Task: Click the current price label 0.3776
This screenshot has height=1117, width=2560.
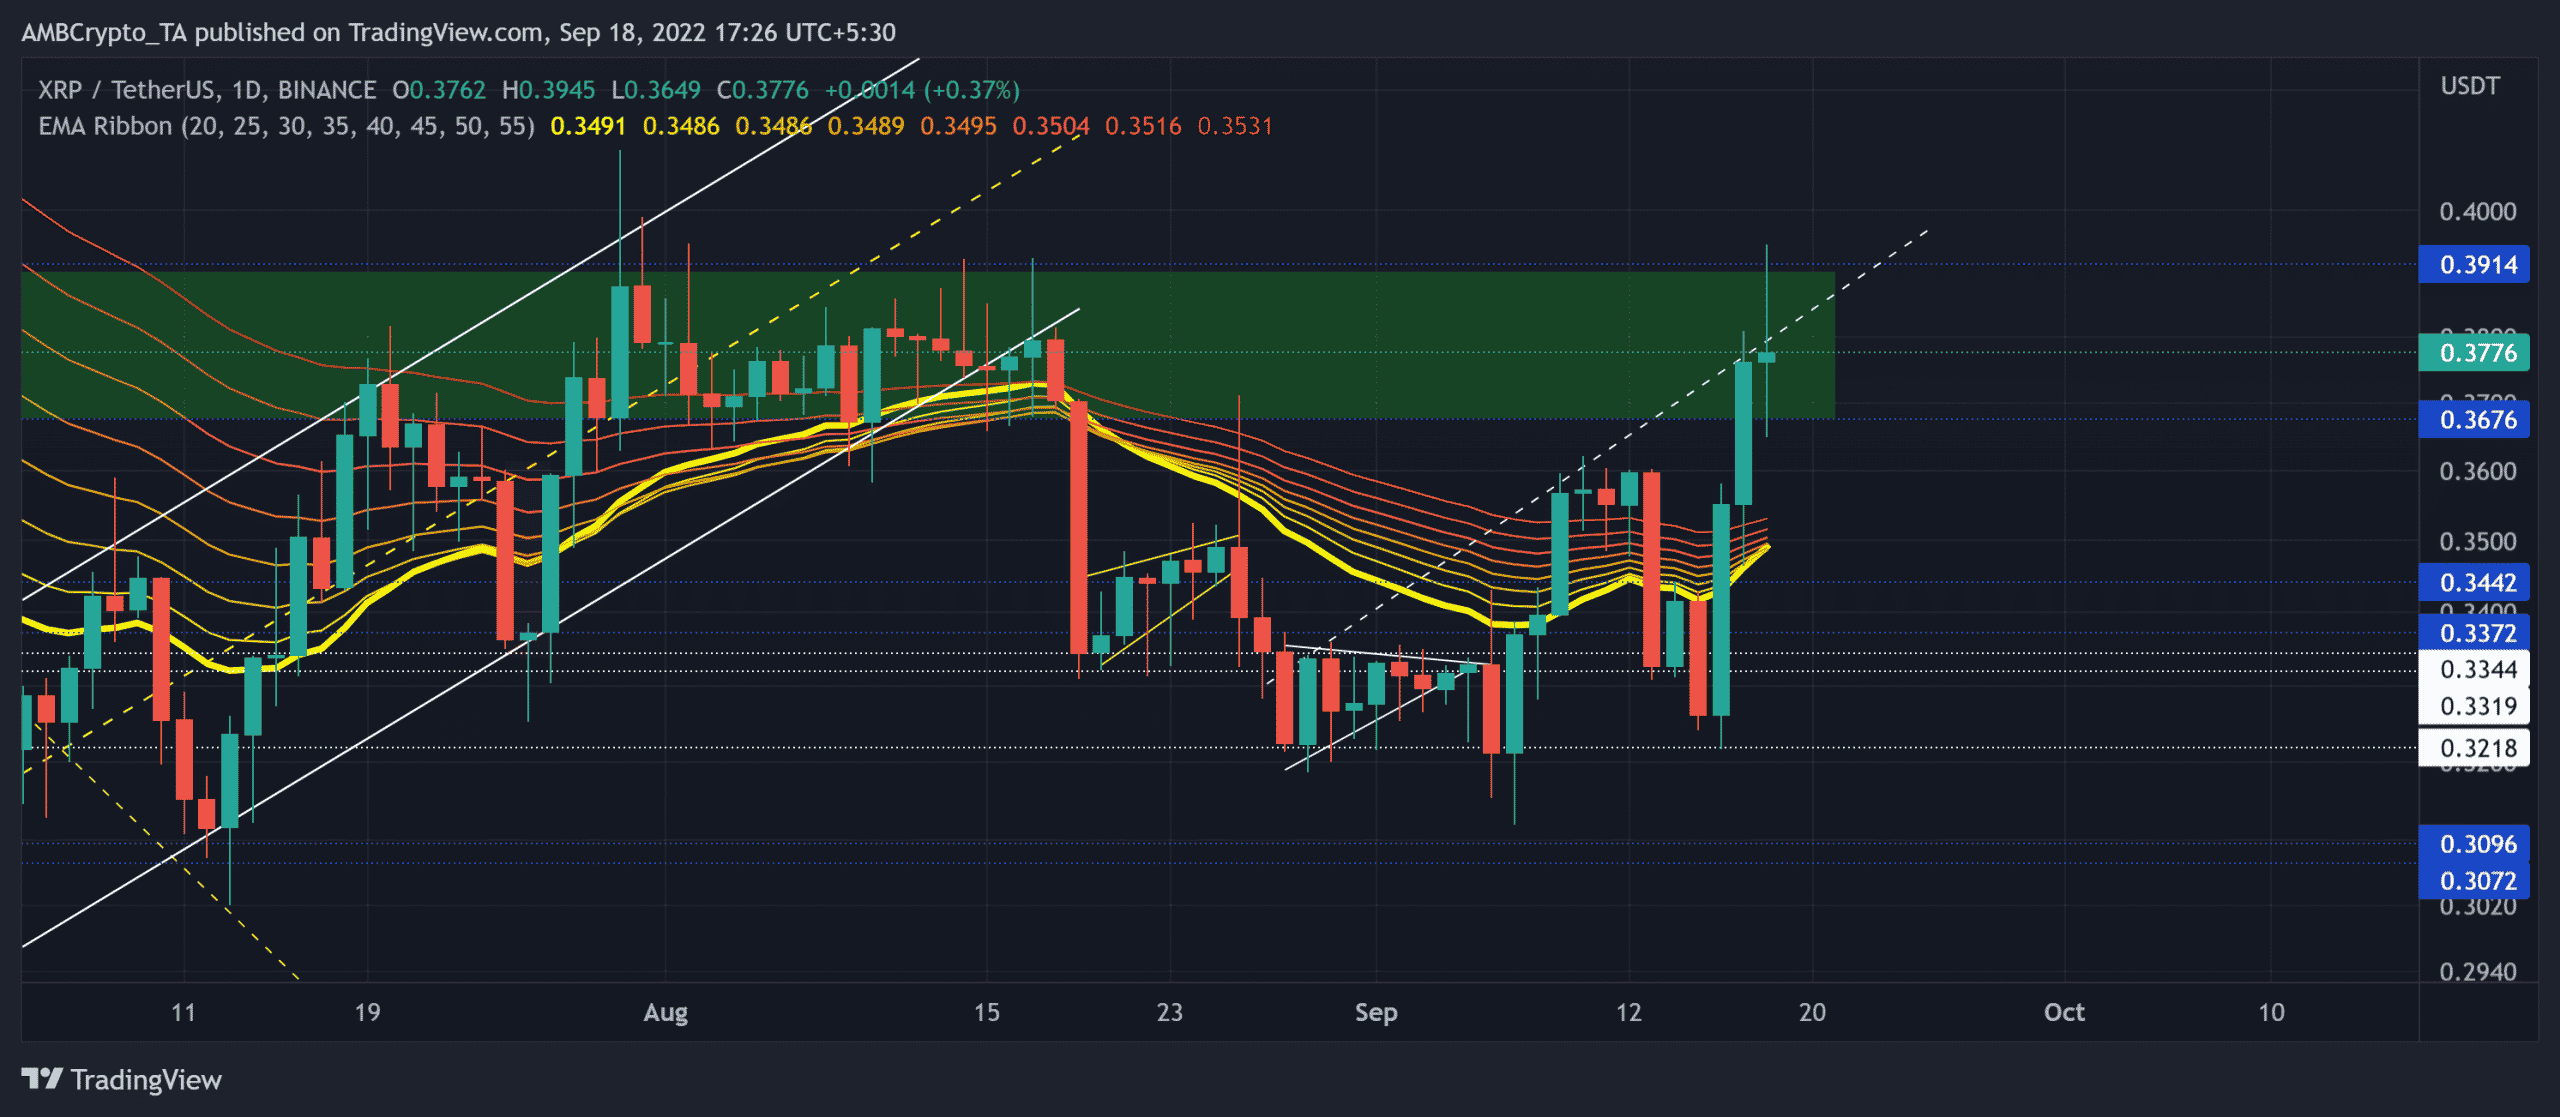Action: 2473,353
